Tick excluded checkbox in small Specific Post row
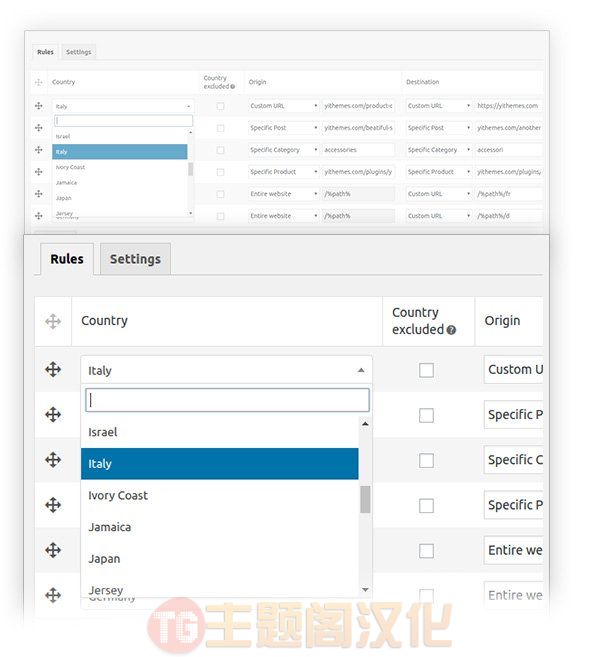The image size is (600, 657). (x=220, y=128)
